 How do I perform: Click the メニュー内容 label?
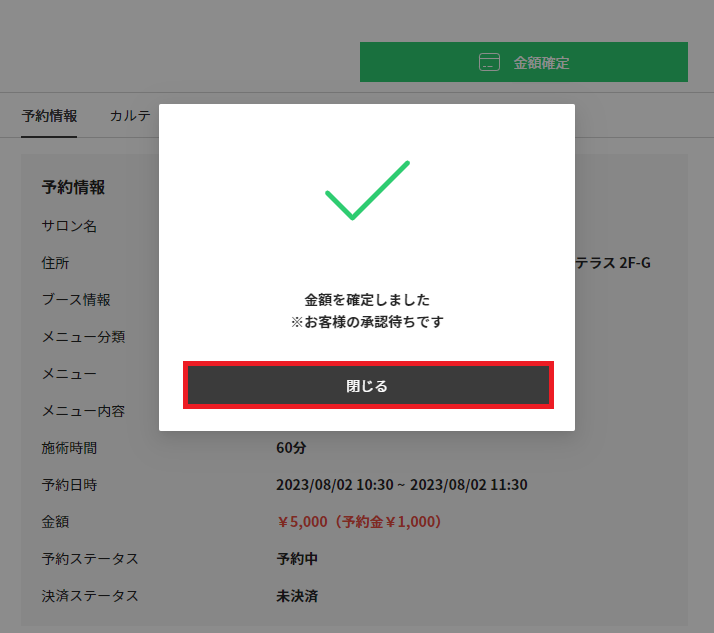click(x=83, y=411)
